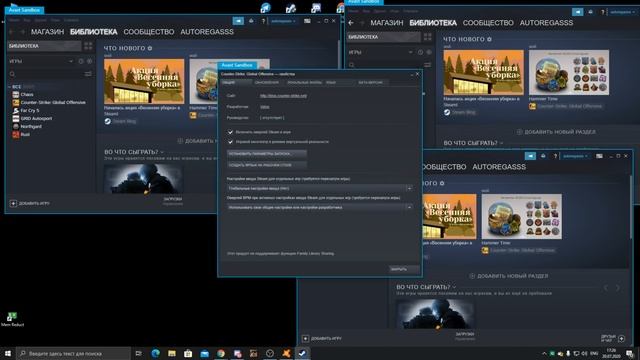Image resolution: width=640 pixels, height=360 pixels.
Task: Open ЗАГРУЗКИ in the left Steam window
Action: [173, 200]
